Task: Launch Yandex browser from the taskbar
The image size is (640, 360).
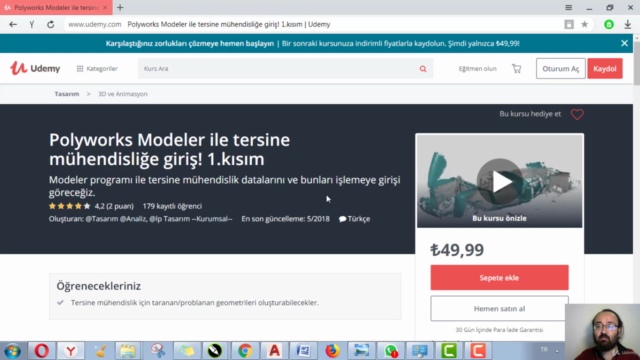Action: (x=71, y=351)
